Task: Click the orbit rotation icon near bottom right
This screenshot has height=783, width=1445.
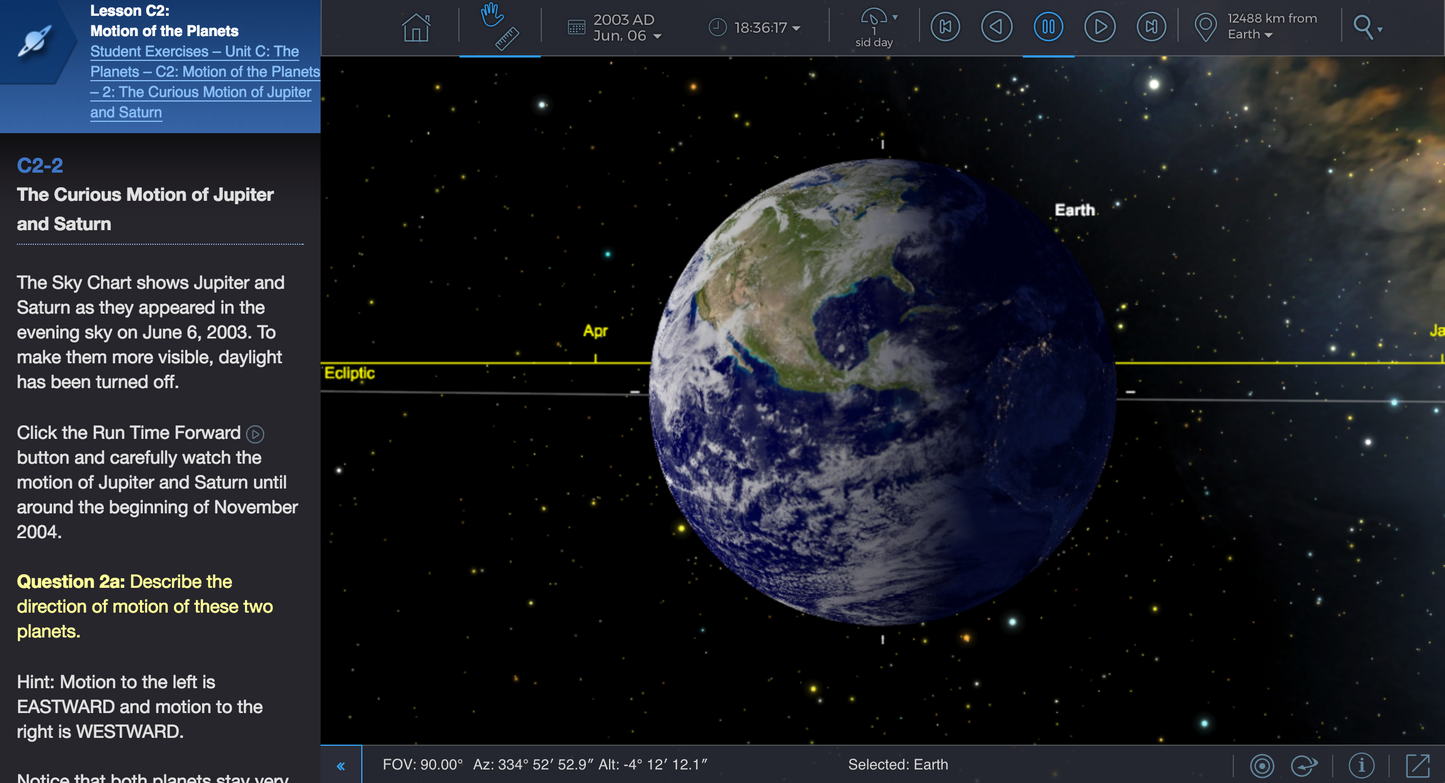Action: point(1303,764)
